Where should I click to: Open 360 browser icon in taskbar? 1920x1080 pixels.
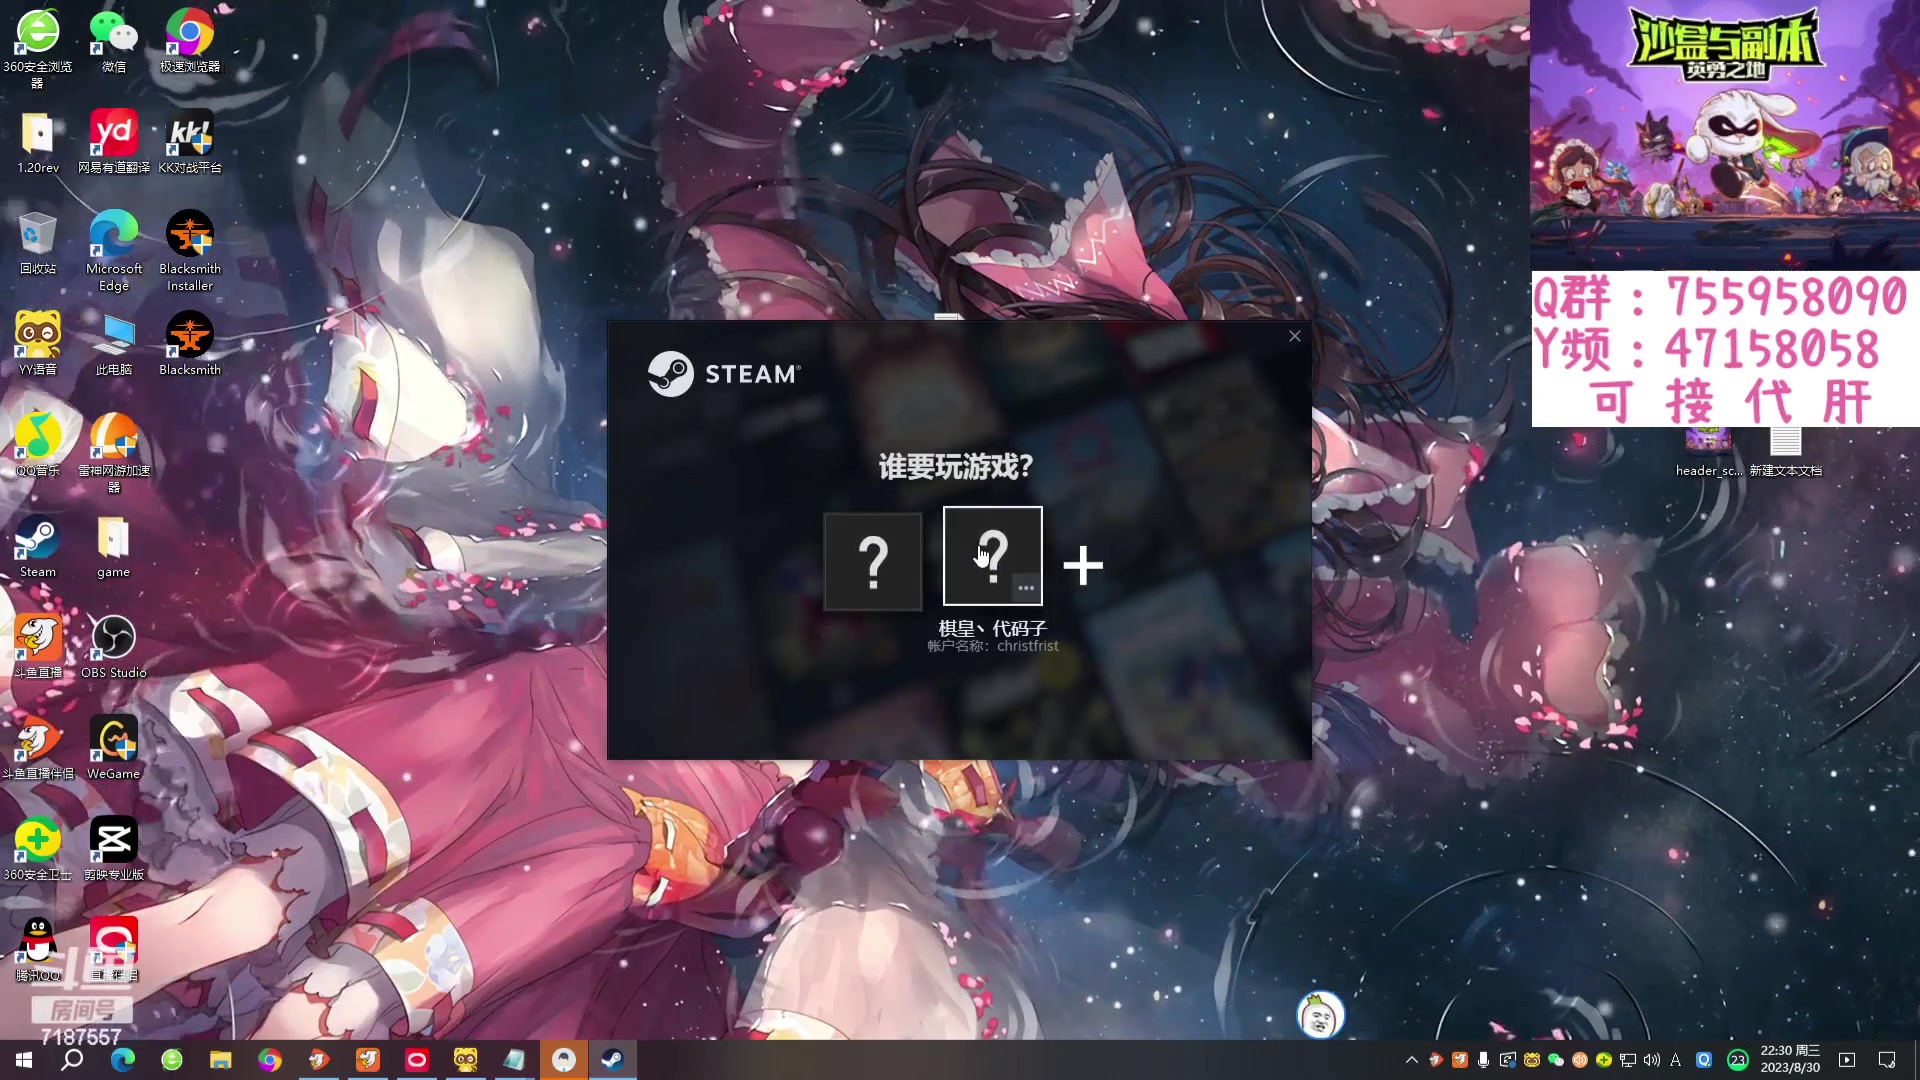coord(172,1060)
